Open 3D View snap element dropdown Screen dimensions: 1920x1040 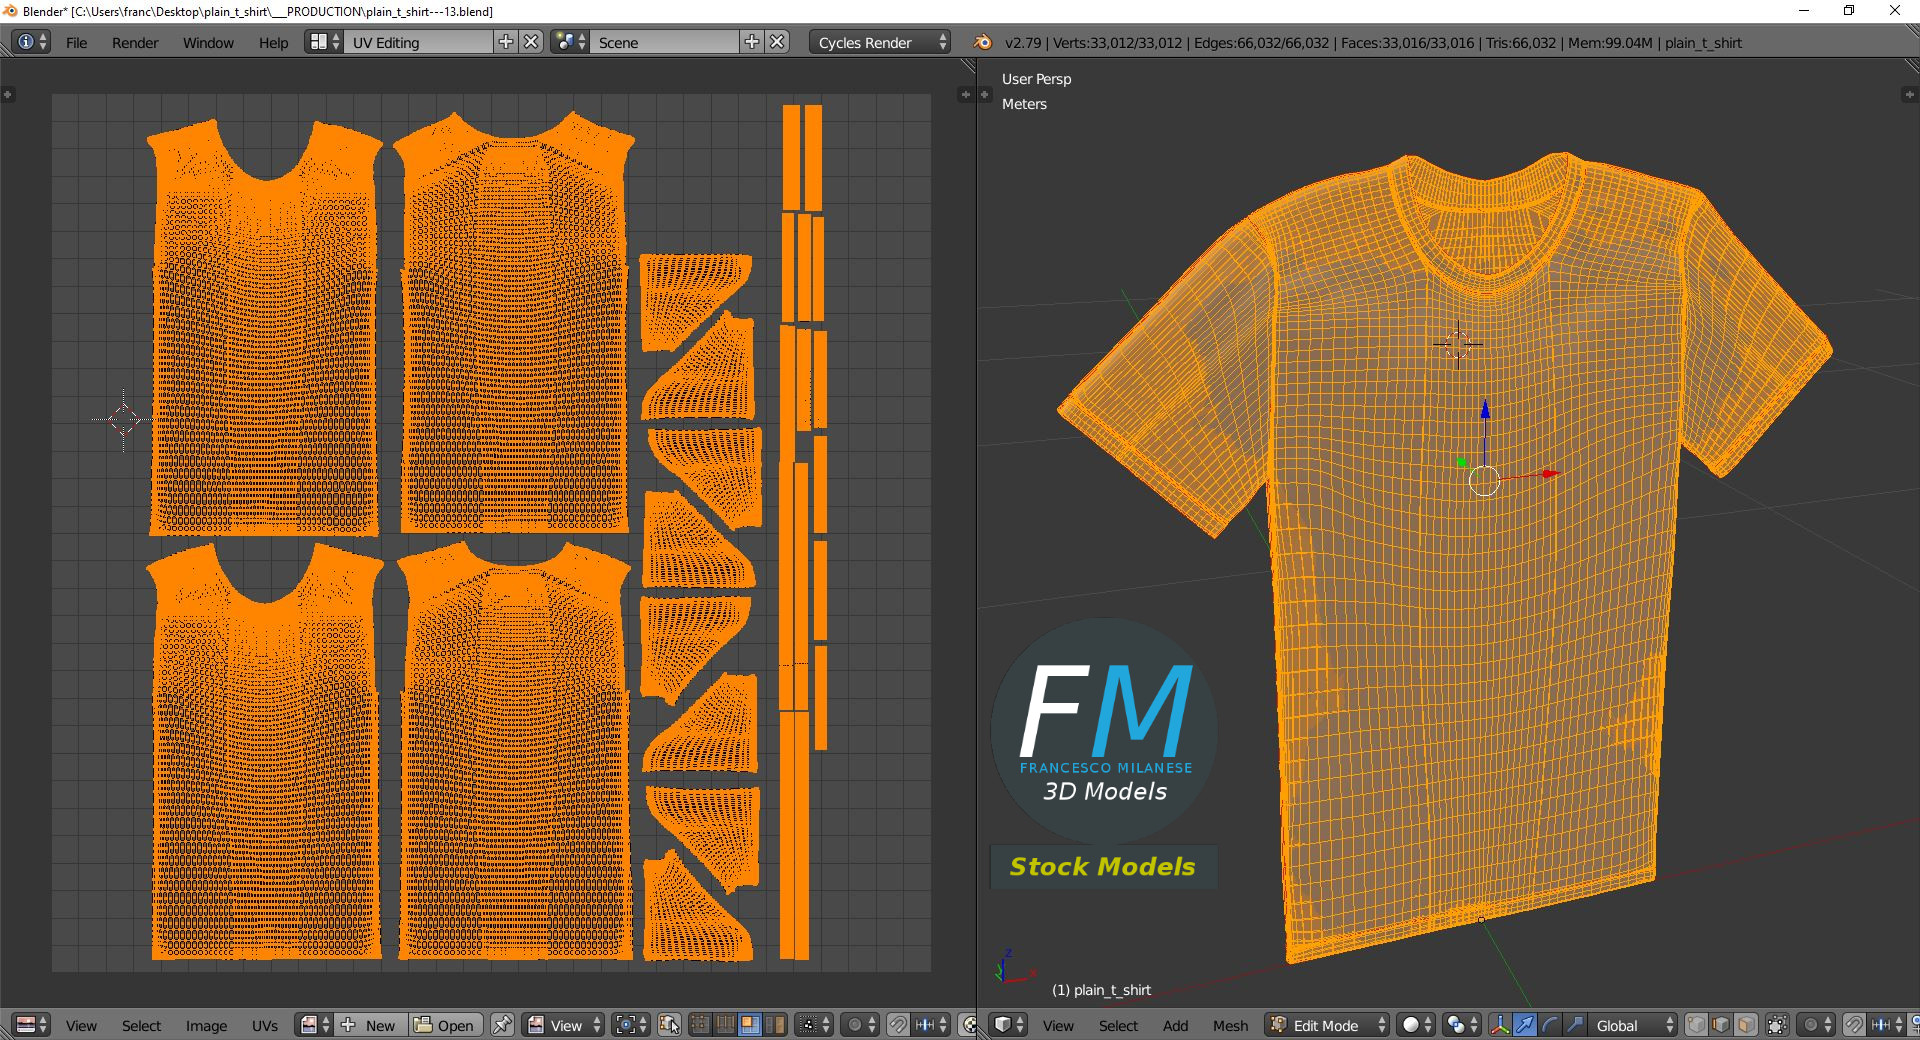click(x=1888, y=1025)
